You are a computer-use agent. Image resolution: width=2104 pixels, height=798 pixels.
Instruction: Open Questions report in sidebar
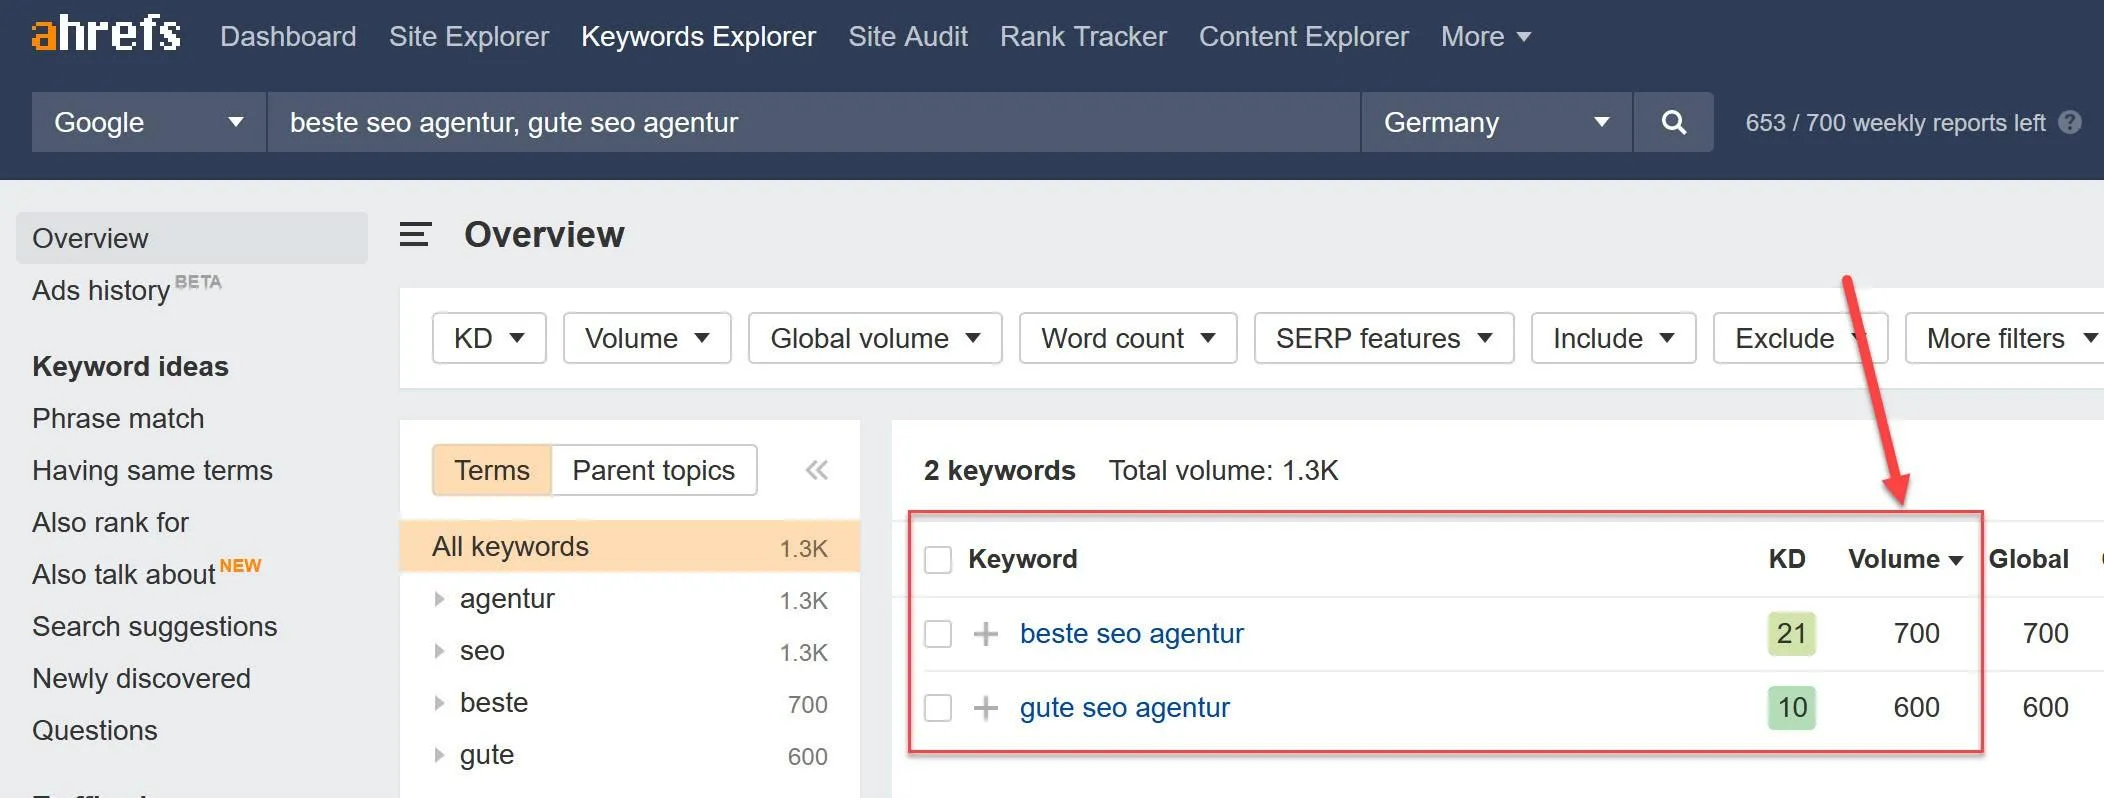95,730
